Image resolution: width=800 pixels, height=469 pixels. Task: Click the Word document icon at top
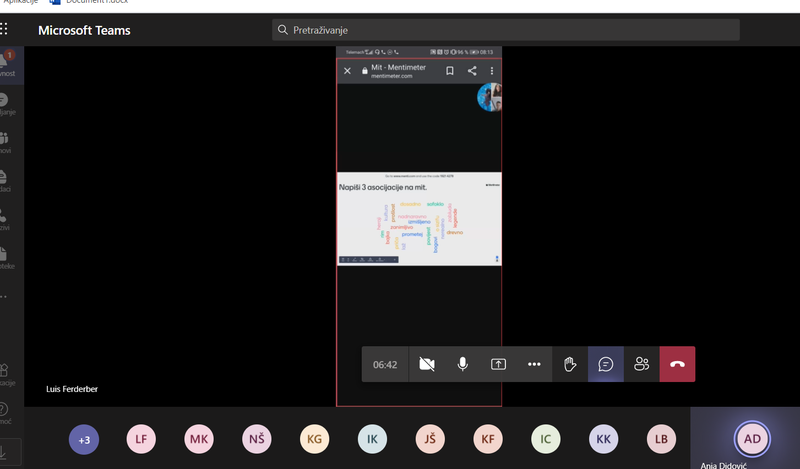55,2
